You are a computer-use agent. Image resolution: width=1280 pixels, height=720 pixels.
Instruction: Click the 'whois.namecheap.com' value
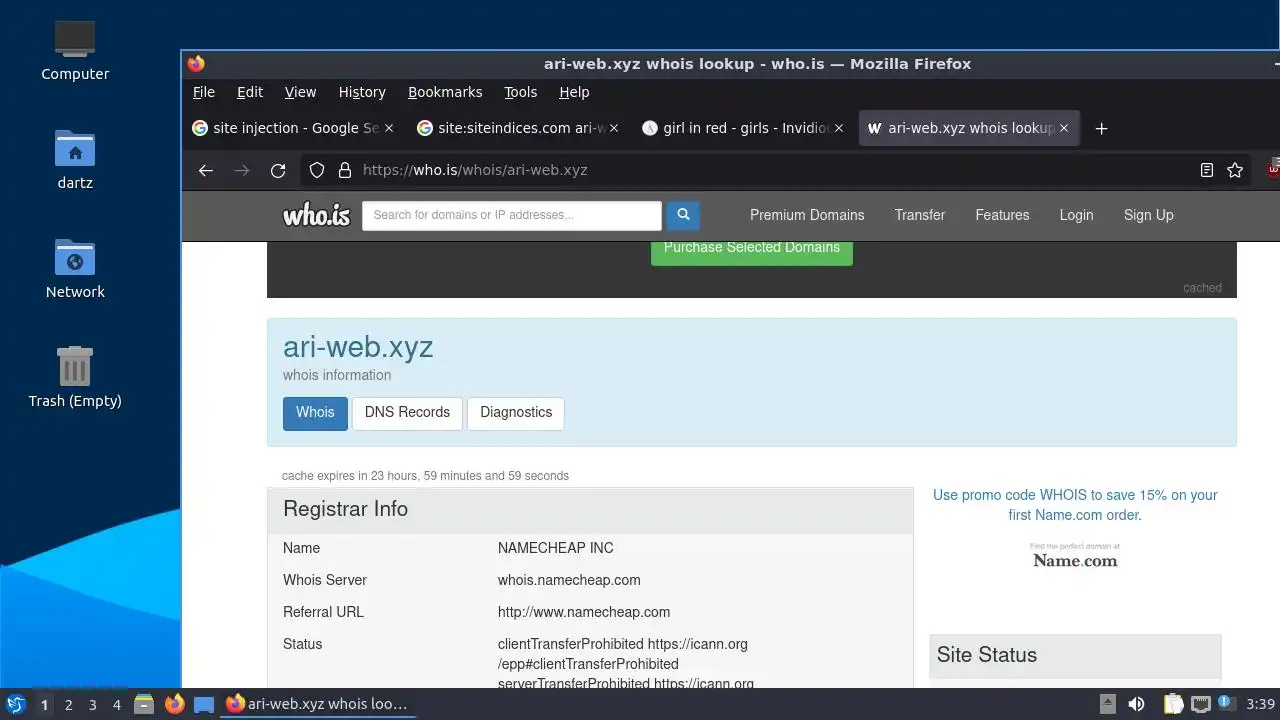click(x=569, y=580)
